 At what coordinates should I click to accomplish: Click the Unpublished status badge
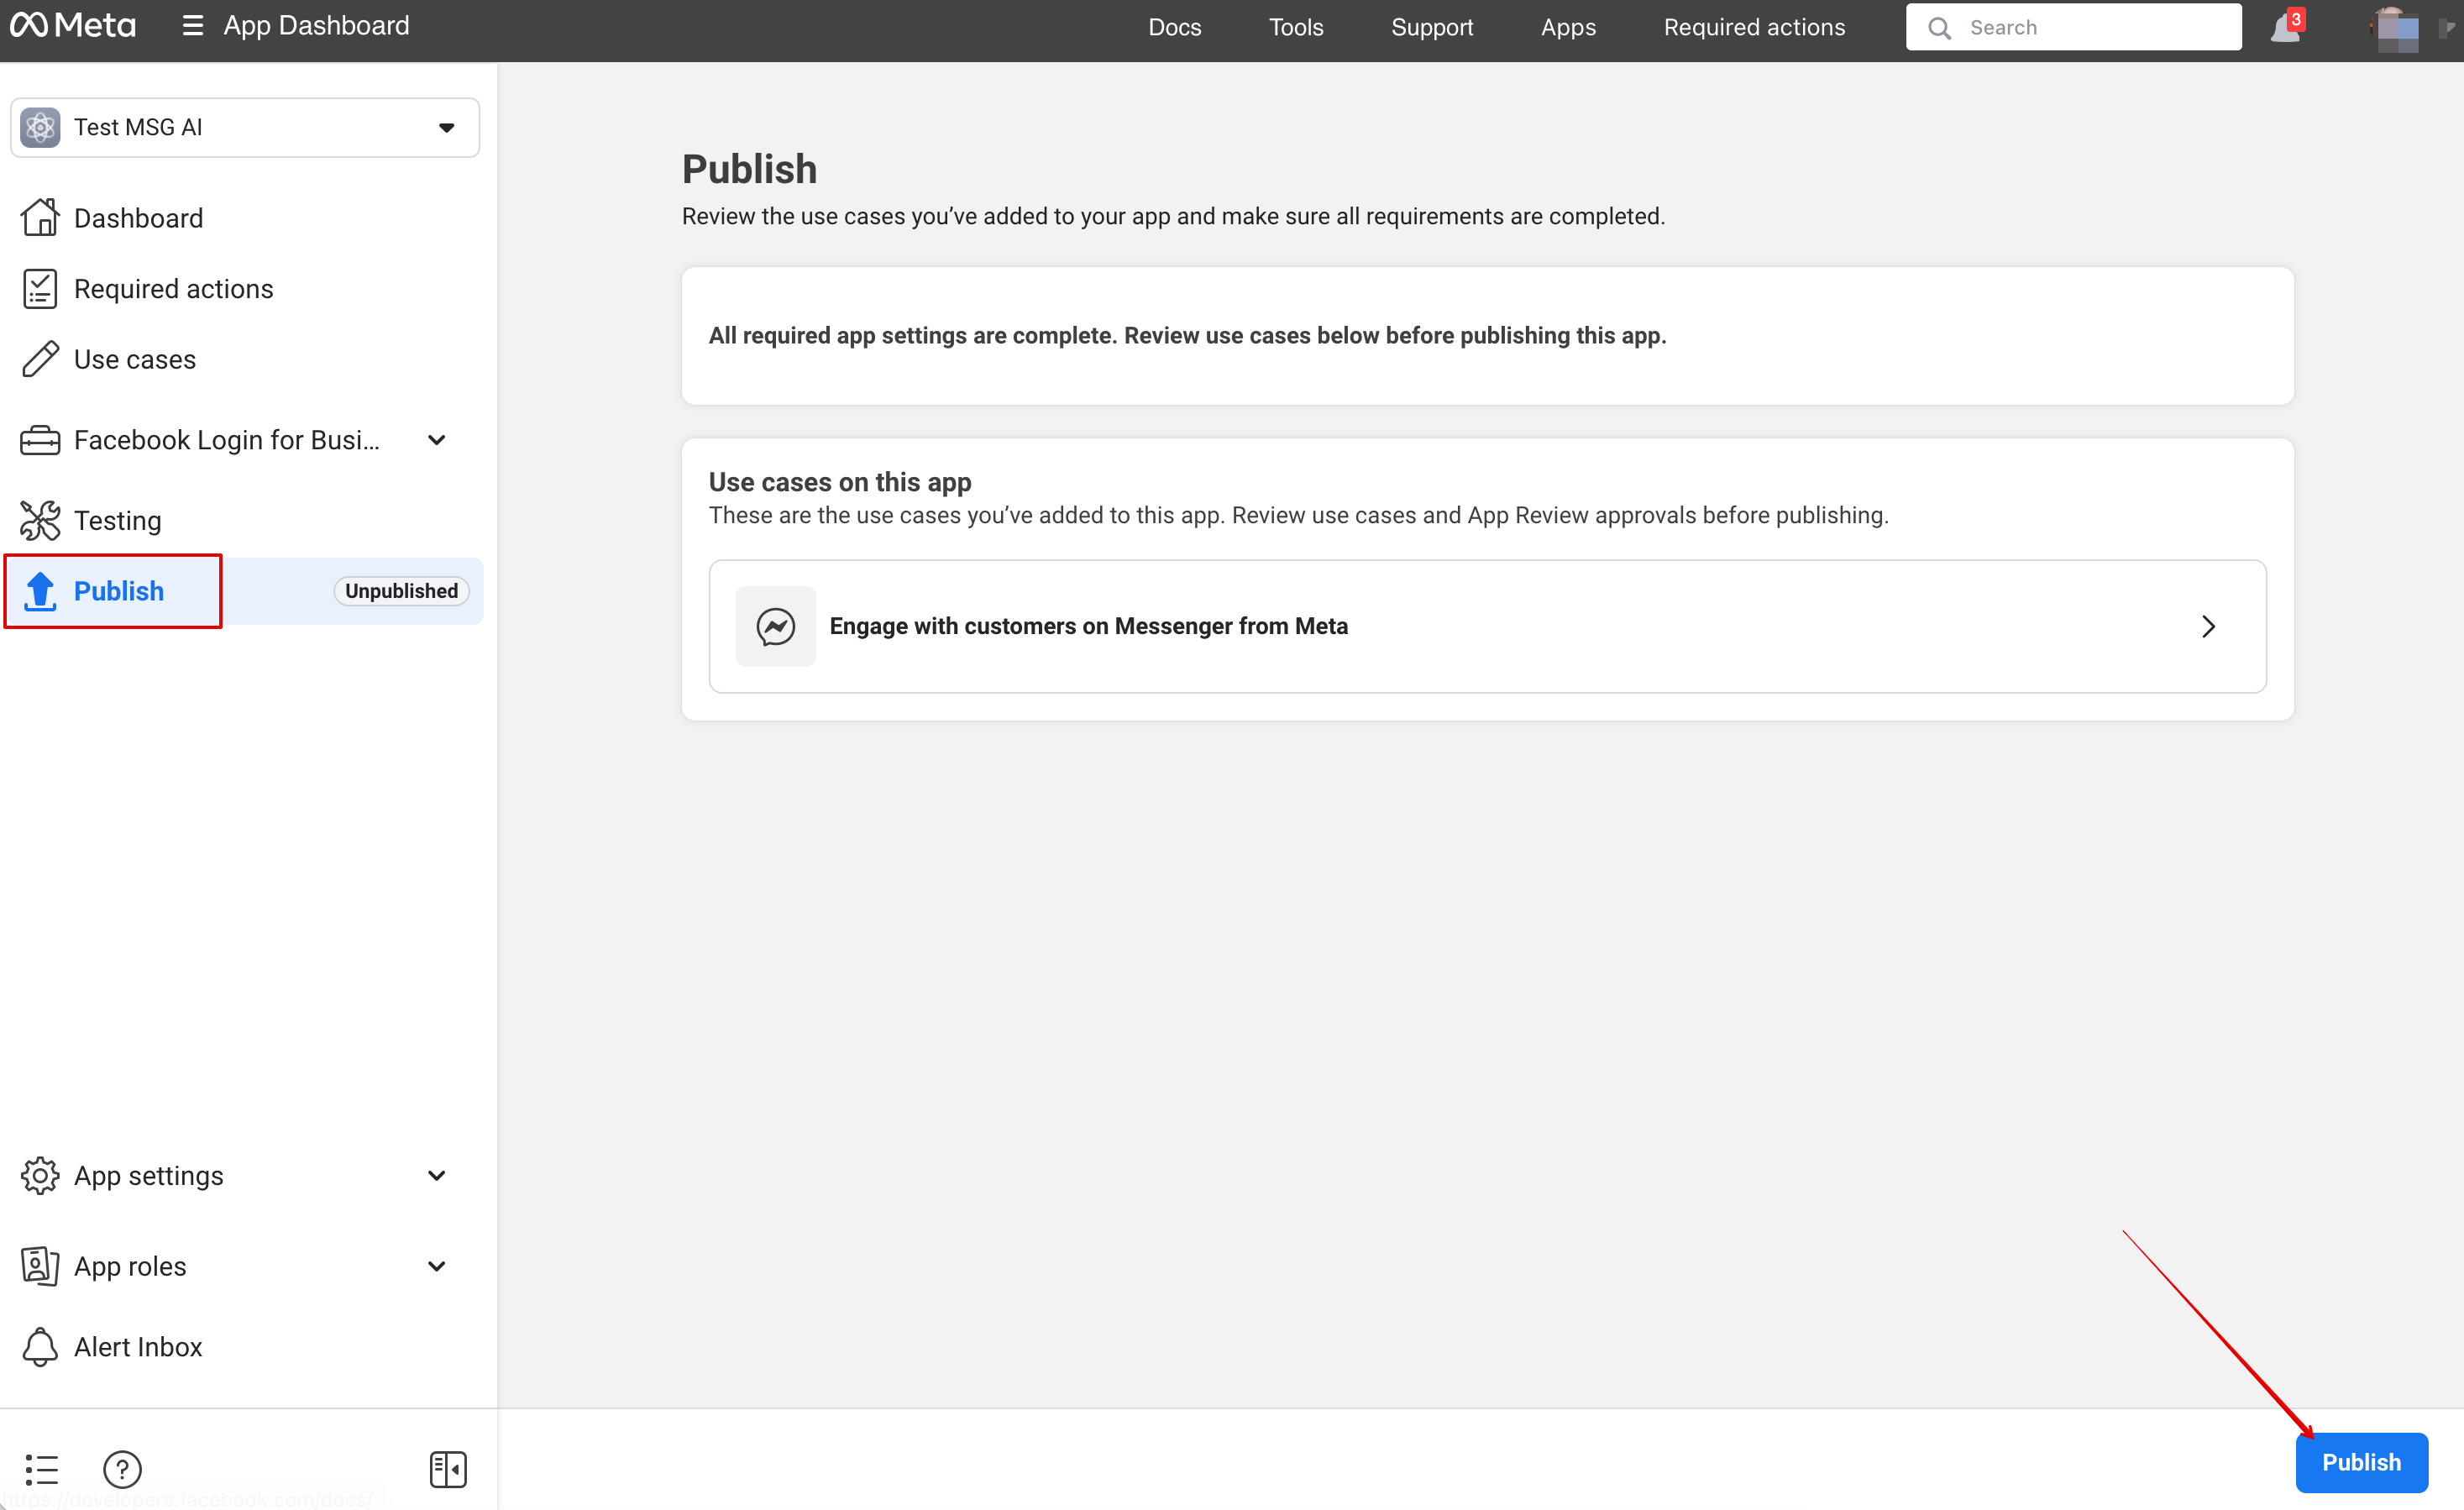click(x=401, y=591)
